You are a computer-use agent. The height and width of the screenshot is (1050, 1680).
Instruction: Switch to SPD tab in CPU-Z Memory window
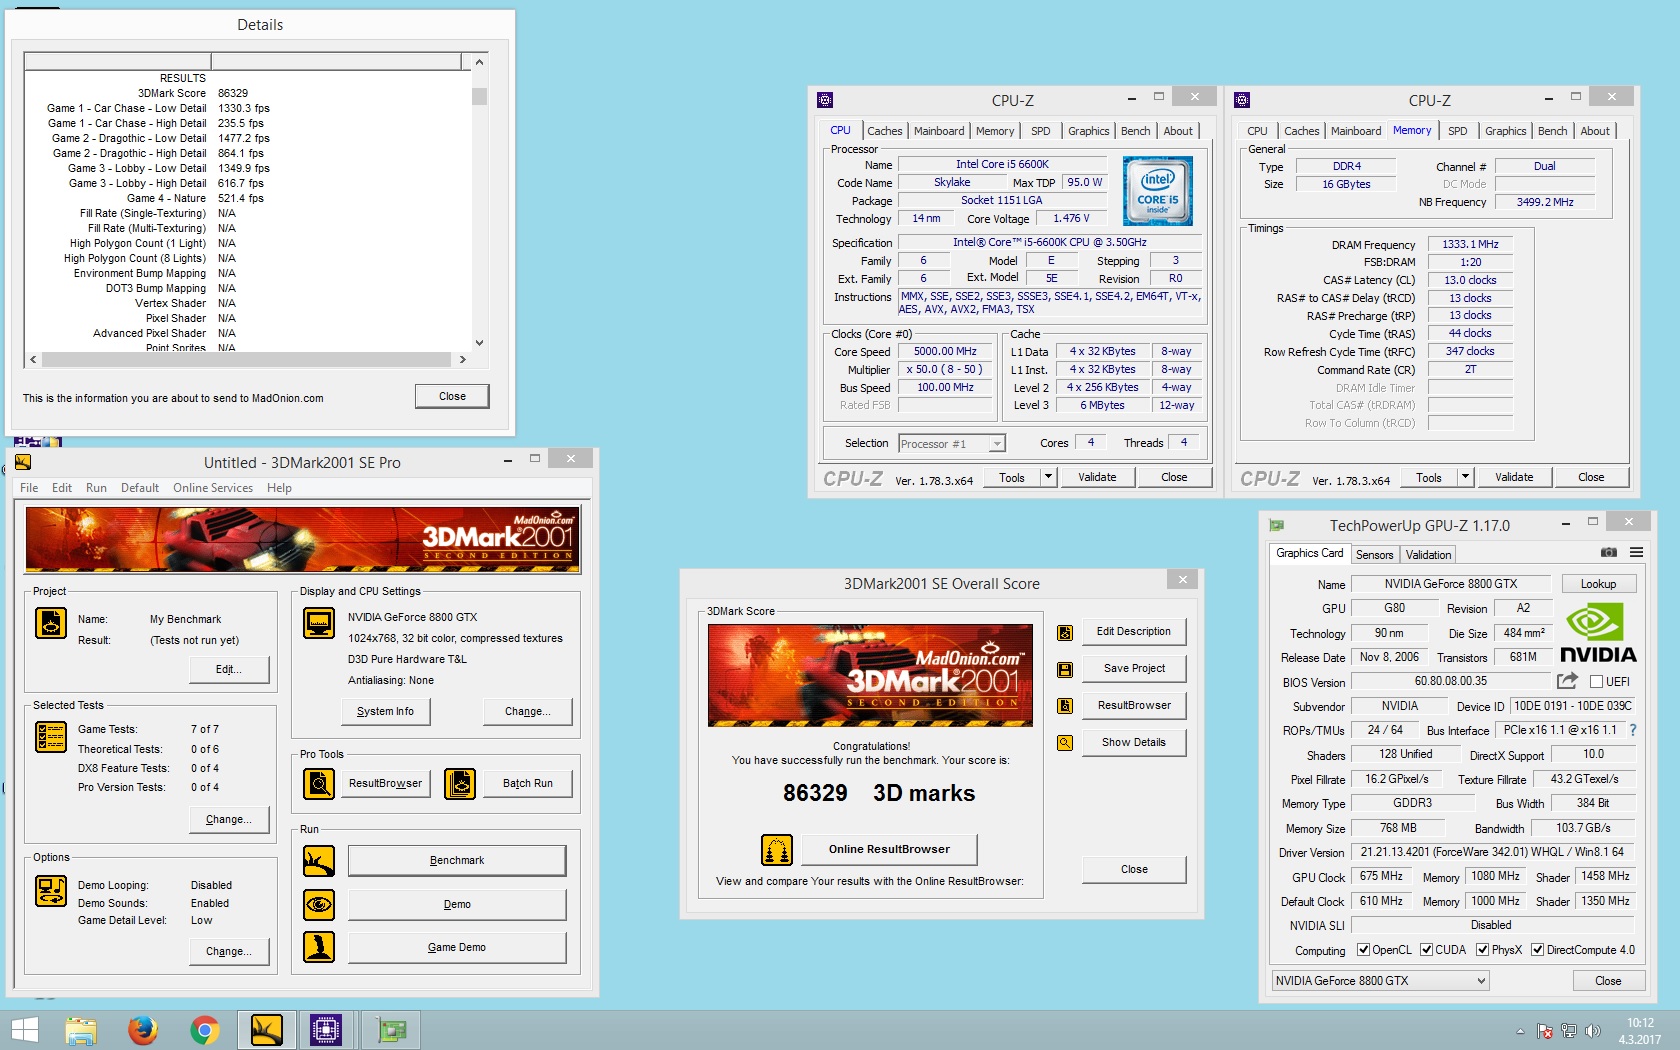(x=1458, y=131)
